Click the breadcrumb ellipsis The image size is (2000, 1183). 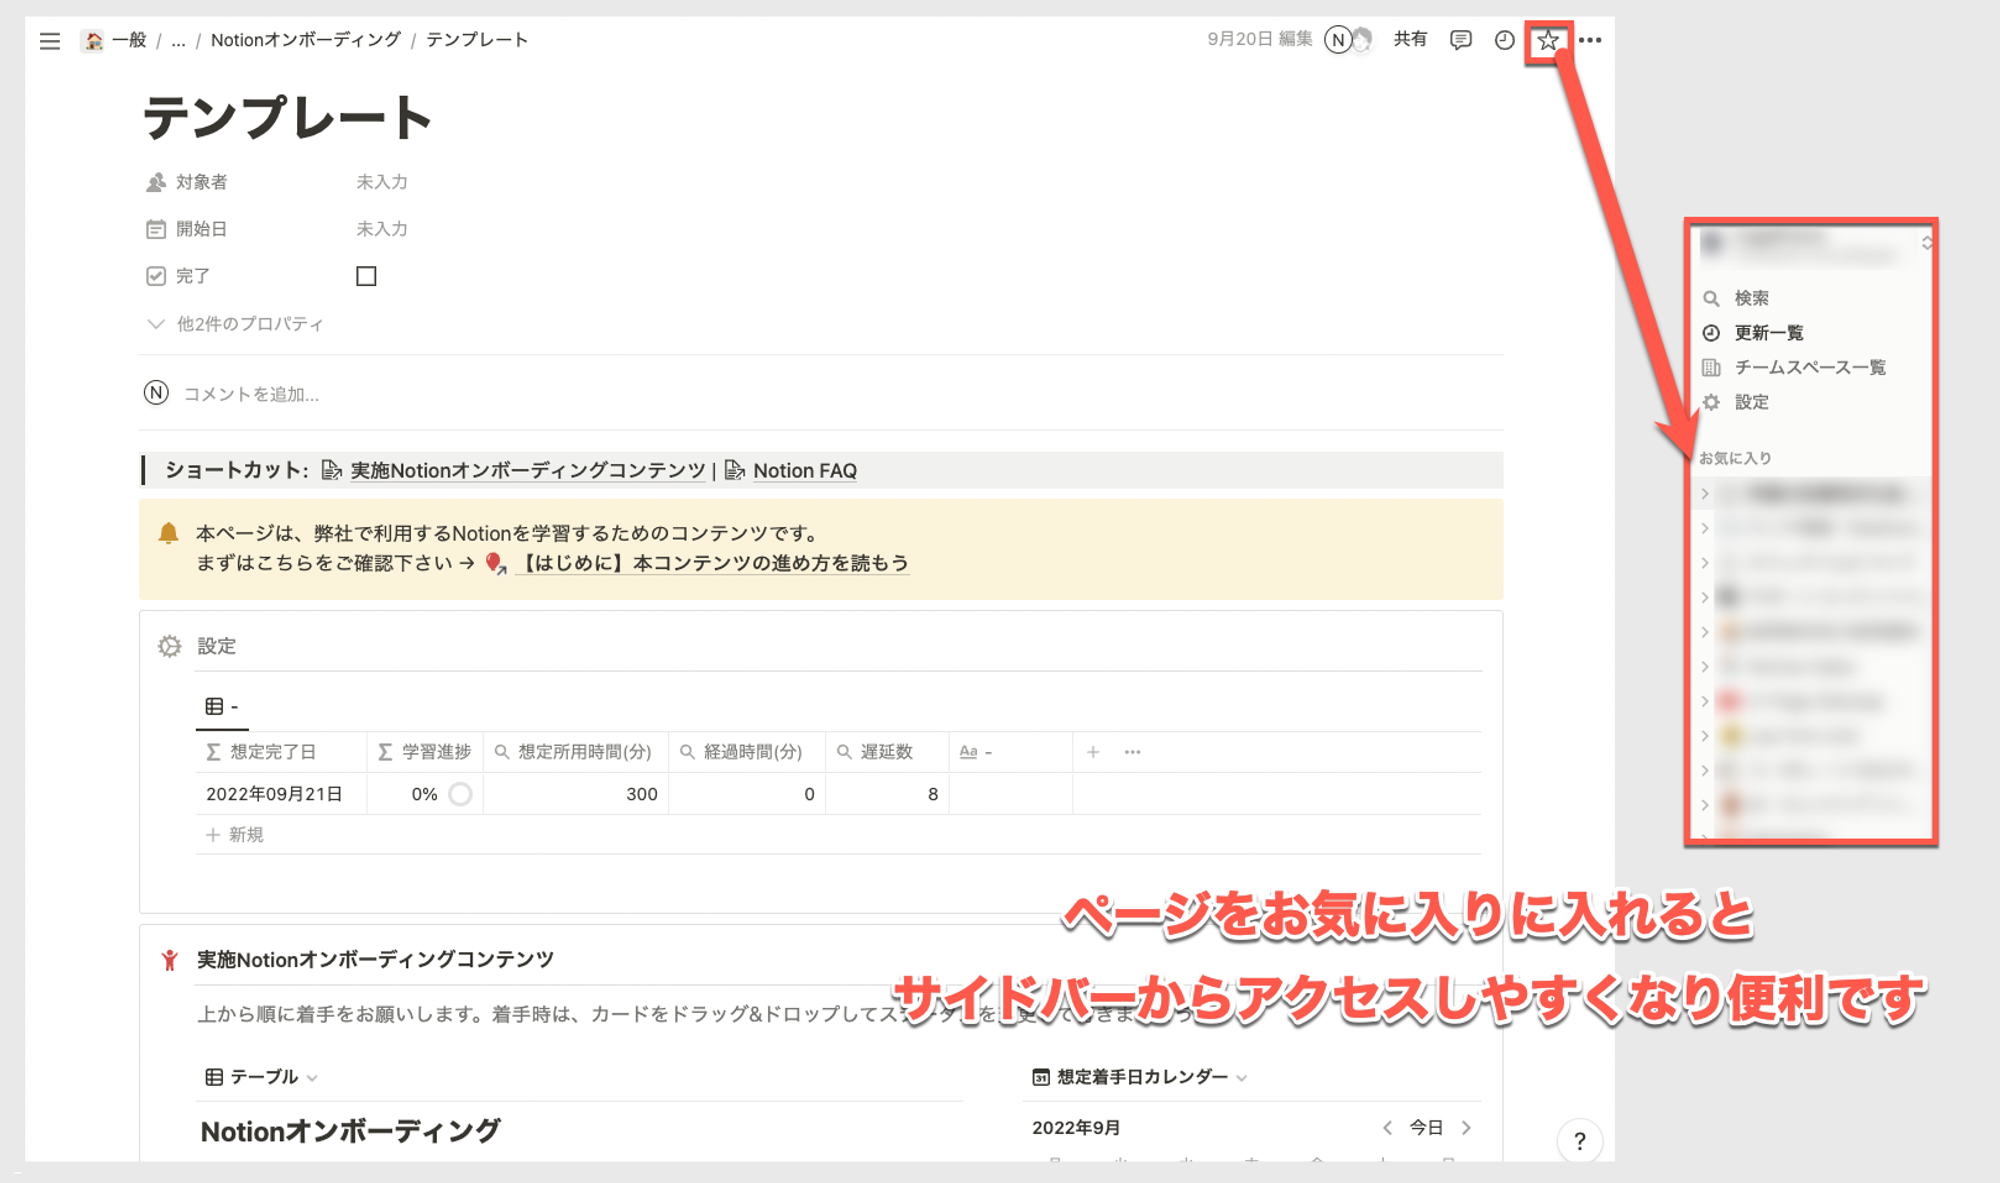tap(178, 41)
